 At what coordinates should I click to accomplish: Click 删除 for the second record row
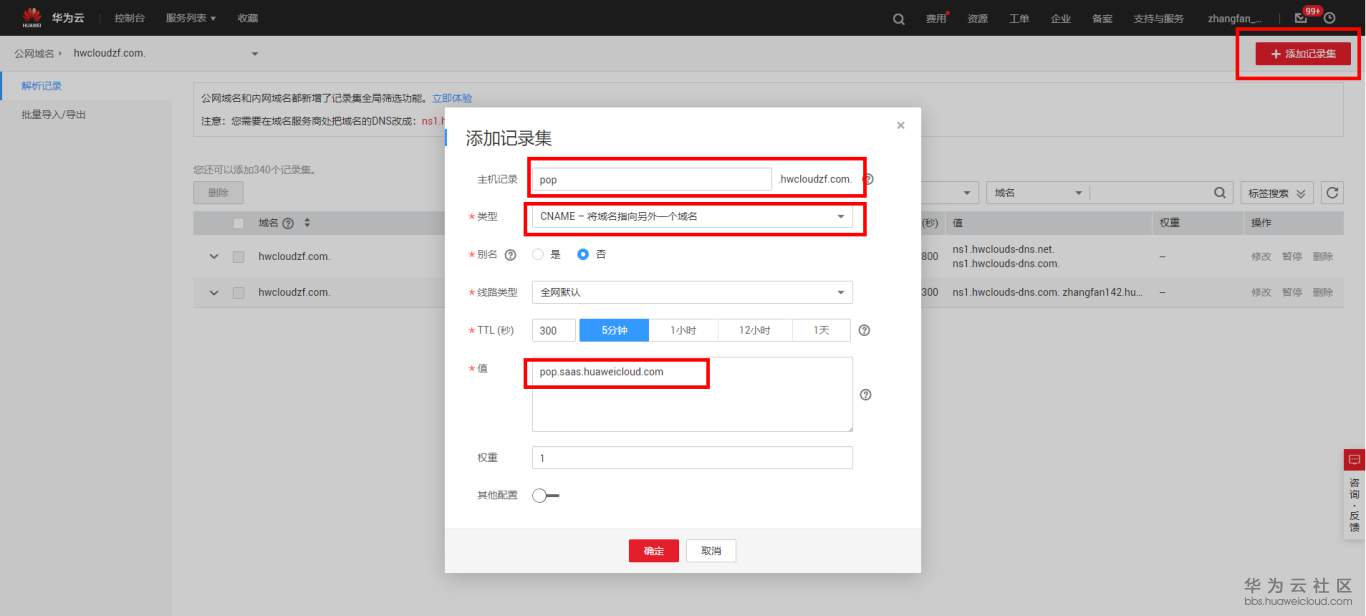tap(1323, 292)
